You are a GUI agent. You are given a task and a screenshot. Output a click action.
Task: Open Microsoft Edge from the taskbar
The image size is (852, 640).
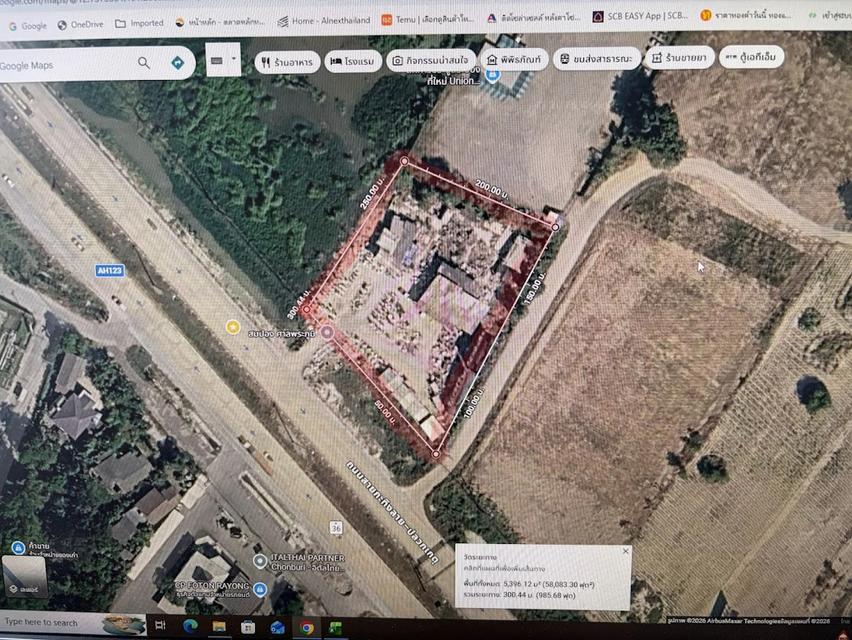click(x=190, y=626)
